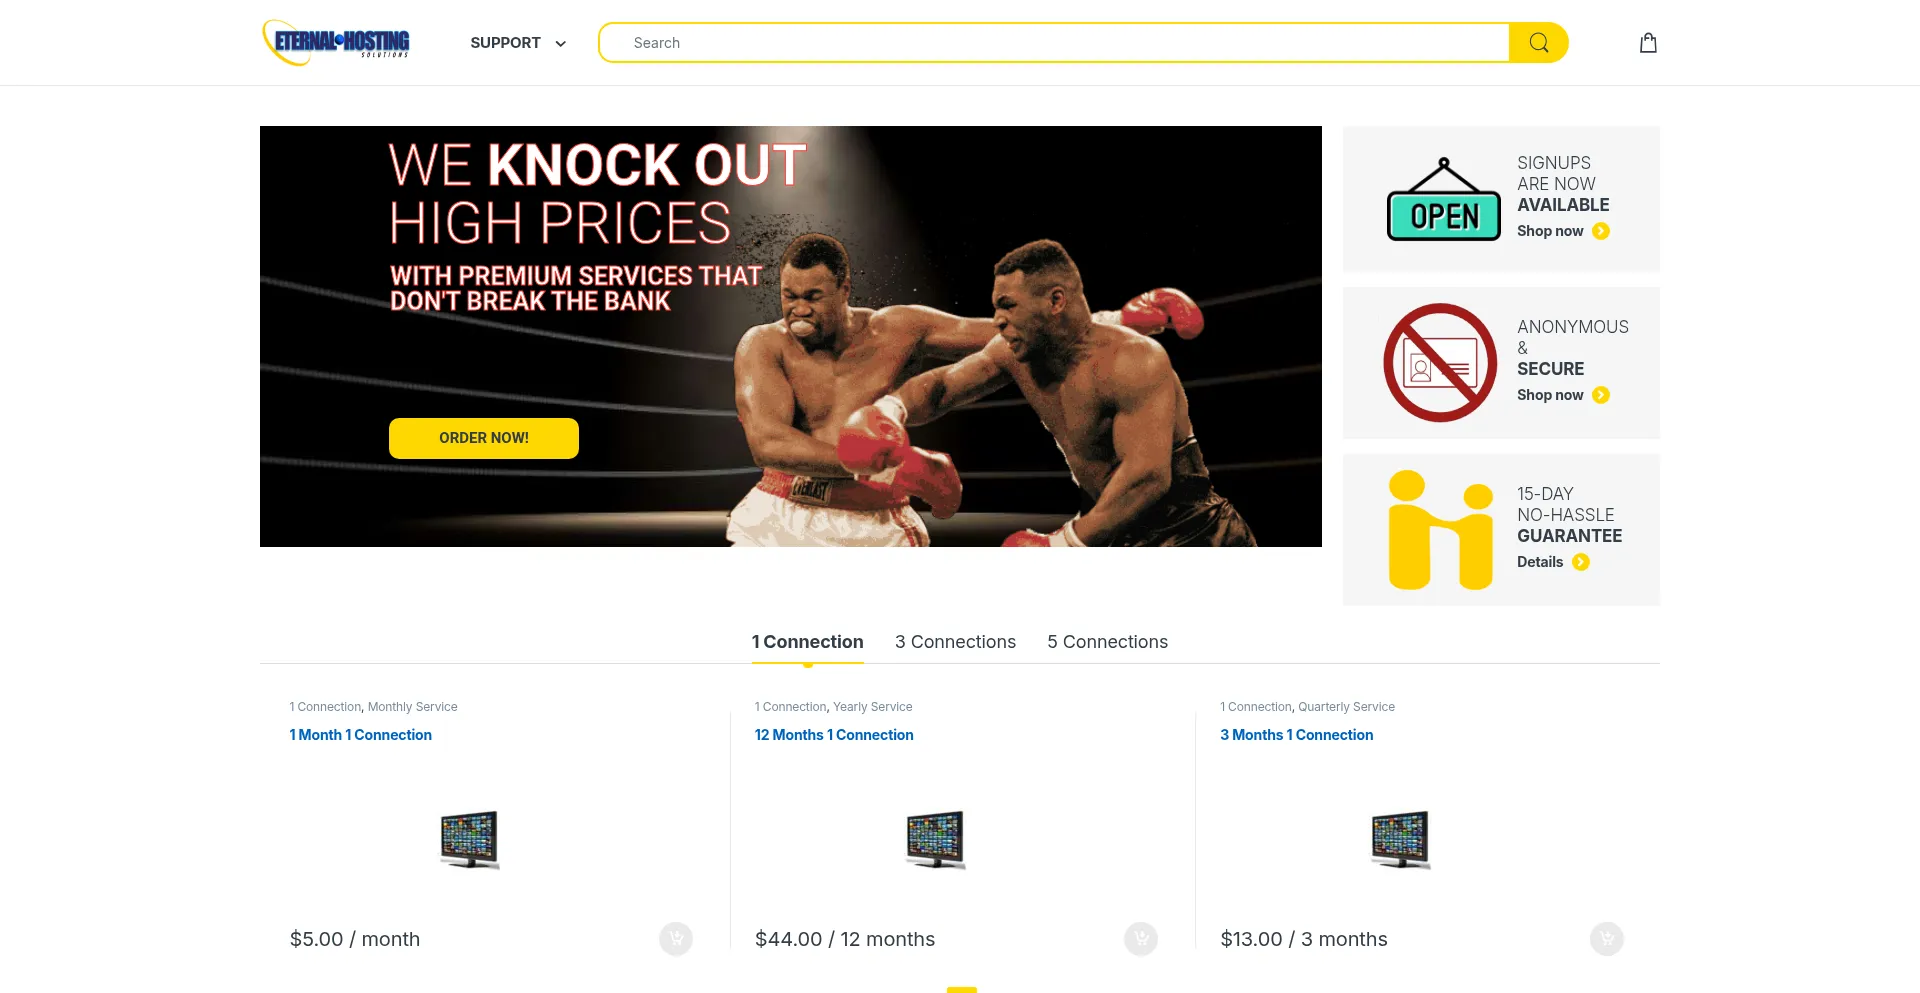1920x993 pixels.
Task: Click the yellow search magnifier button
Action: 1538,43
